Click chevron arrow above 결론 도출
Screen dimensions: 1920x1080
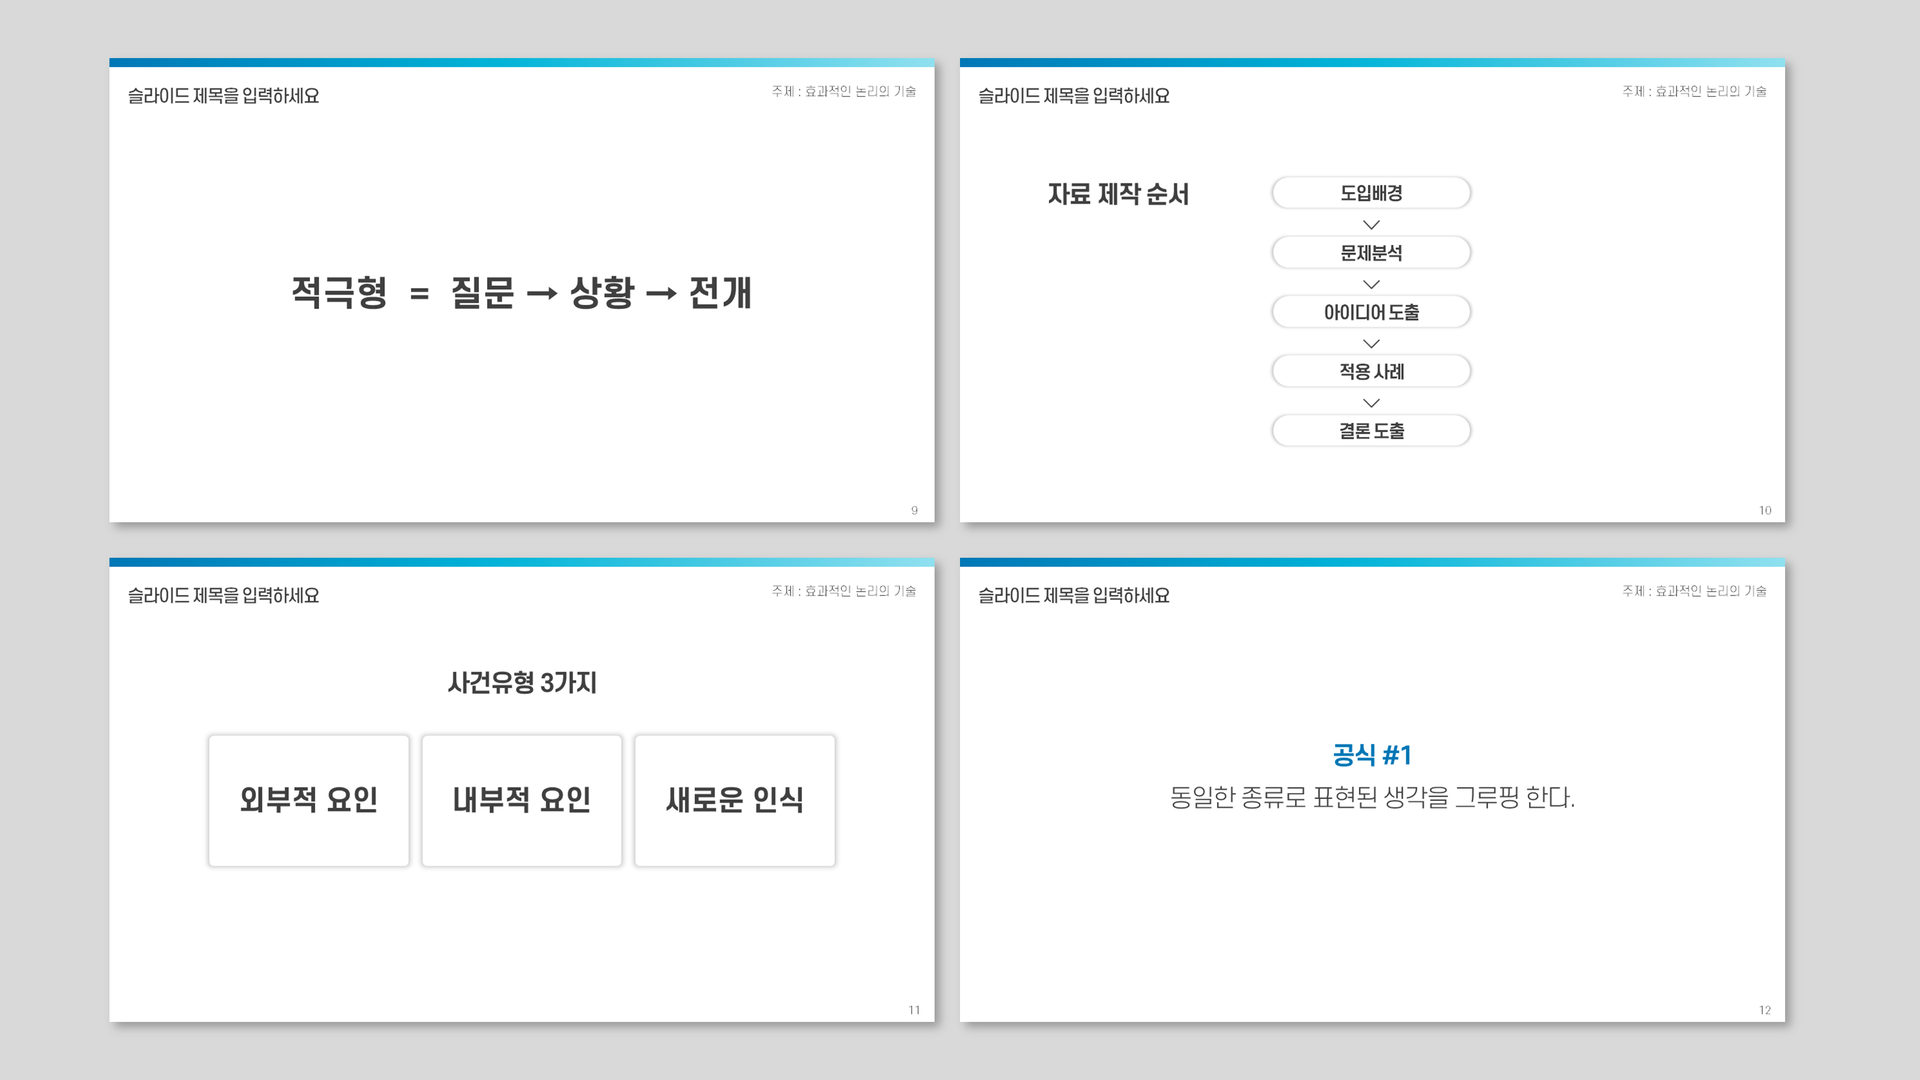1371,403
